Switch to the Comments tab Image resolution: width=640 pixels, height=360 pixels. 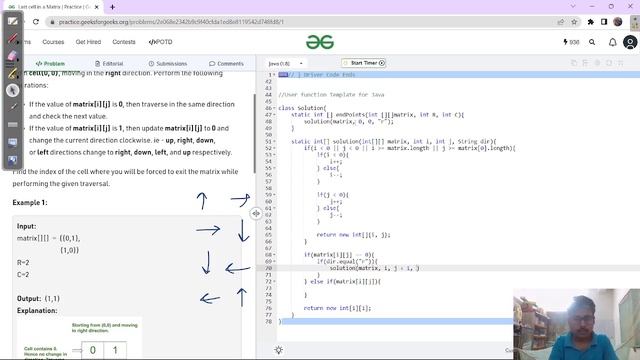(x=227, y=64)
